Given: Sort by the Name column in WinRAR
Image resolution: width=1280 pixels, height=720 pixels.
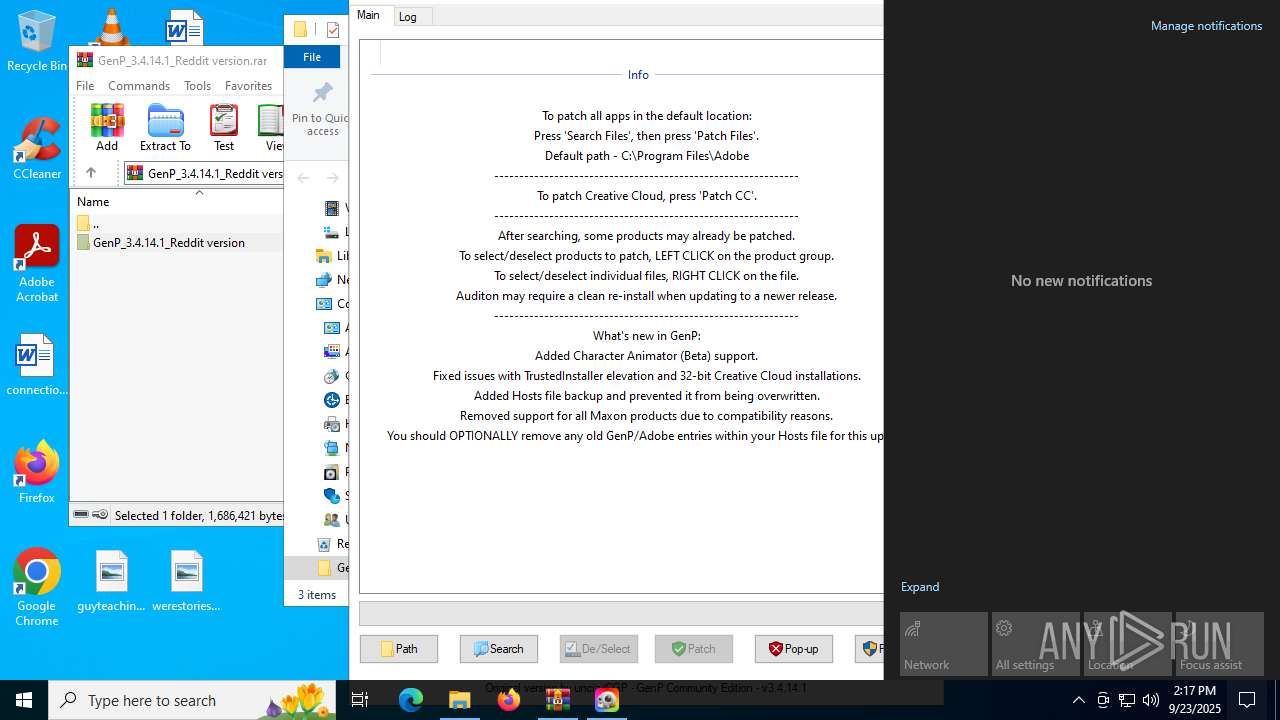Looking at the screenshot, I should click(93, 201).
